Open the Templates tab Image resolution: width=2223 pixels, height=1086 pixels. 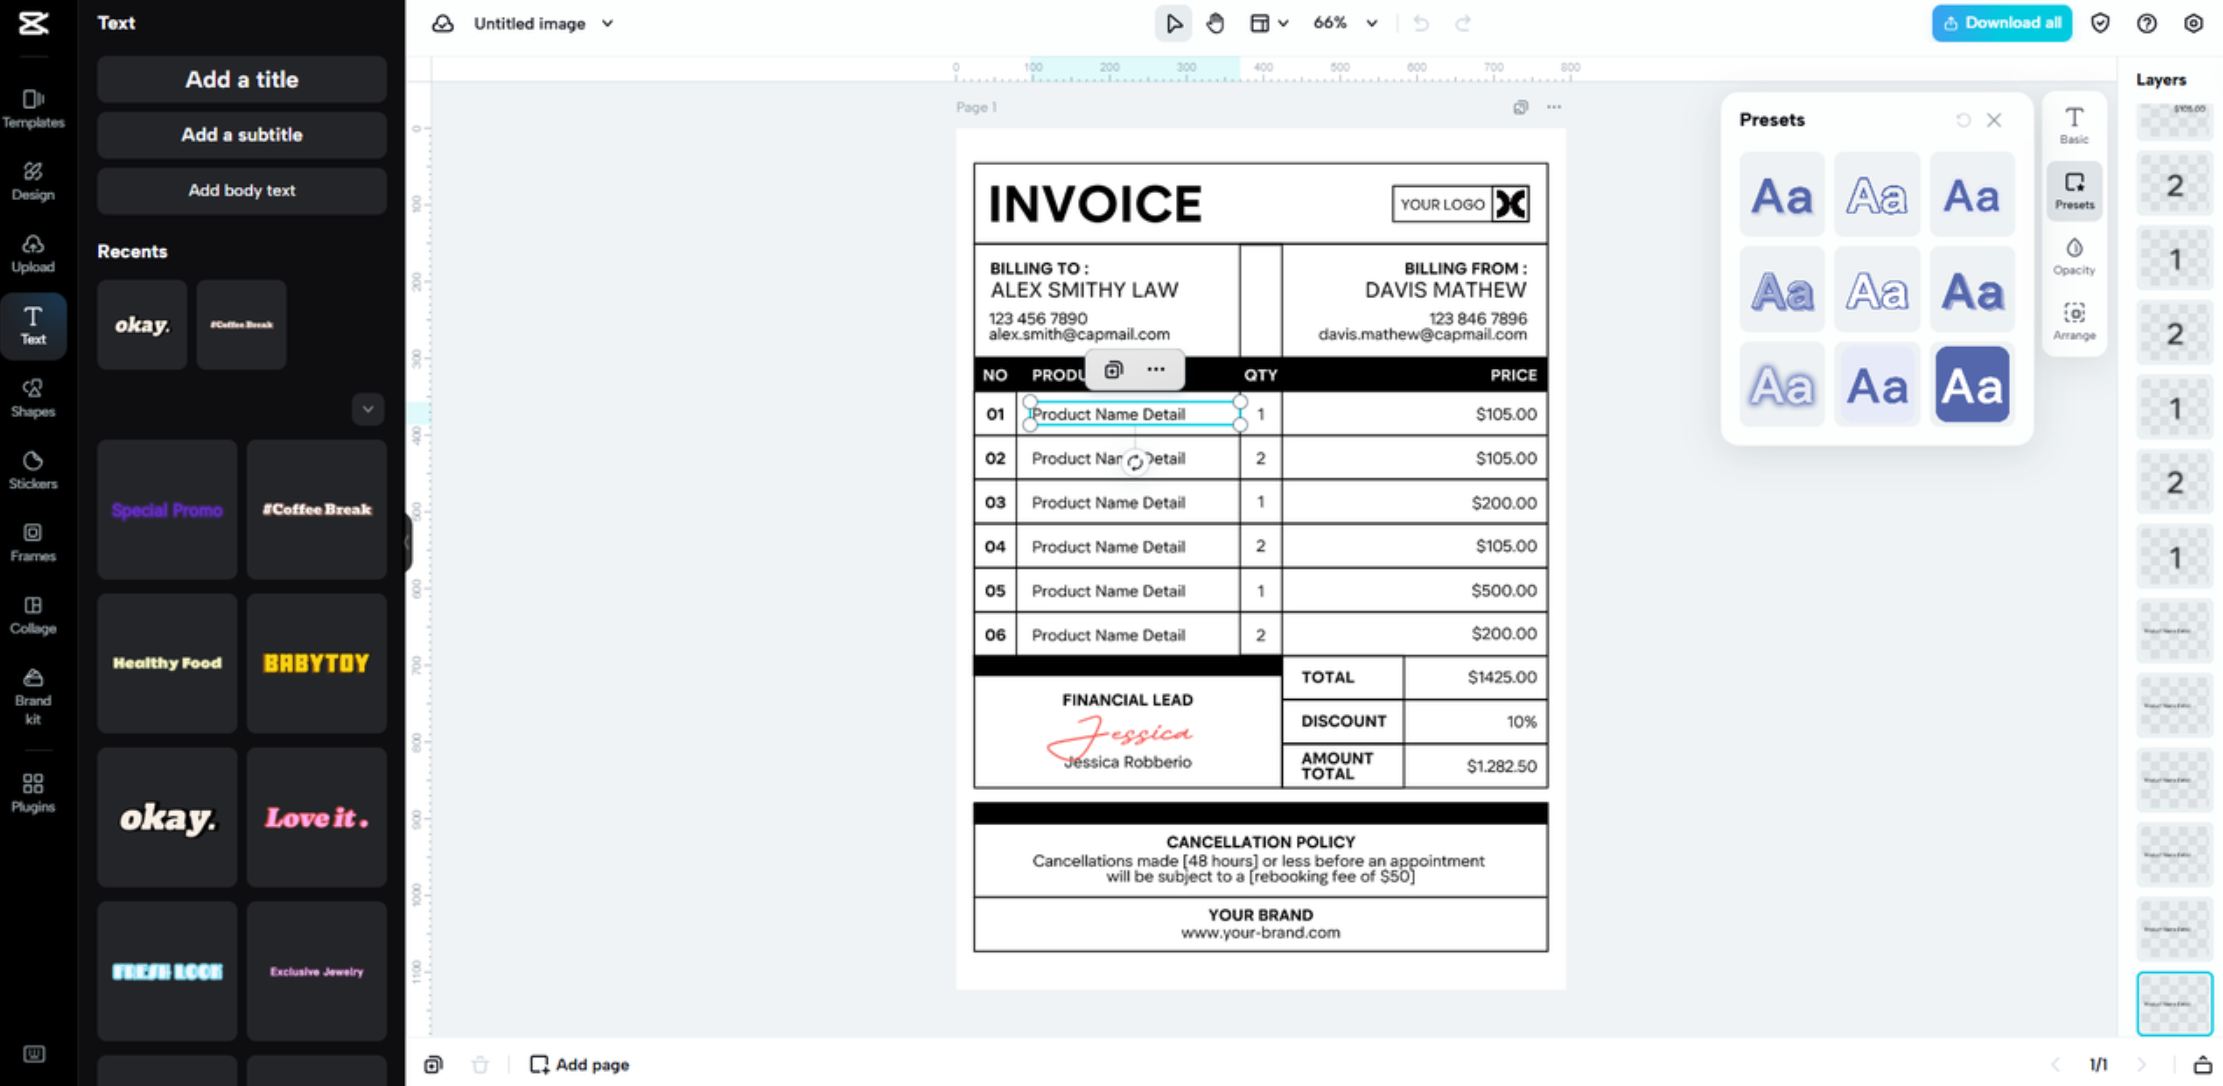click(33, 108)
